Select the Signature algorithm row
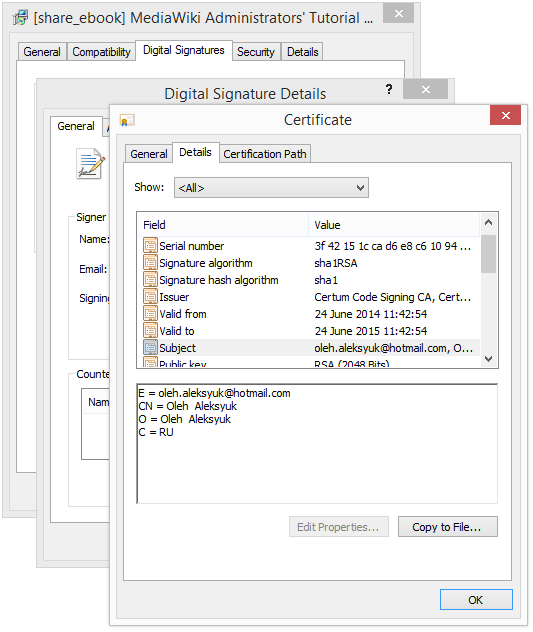Viewport: 533px width, 632px height. (x=308, y=263)
